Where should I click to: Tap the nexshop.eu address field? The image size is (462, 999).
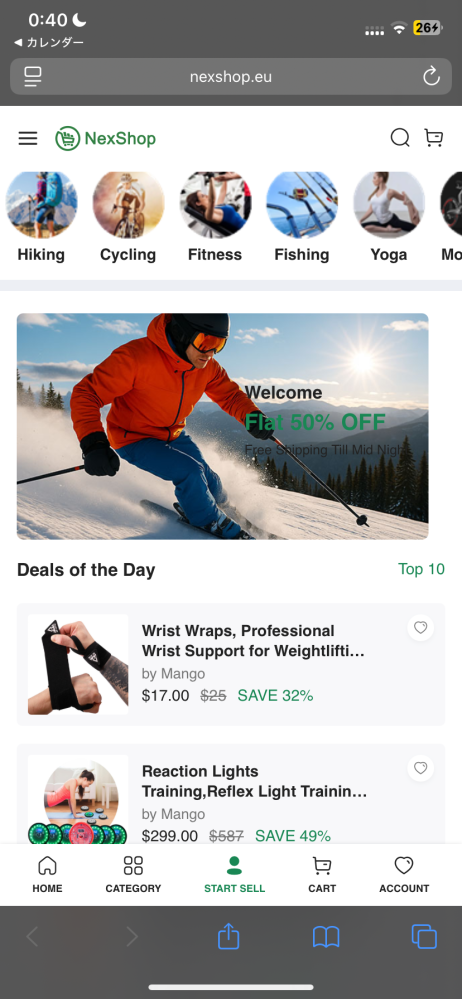[231, 77]
